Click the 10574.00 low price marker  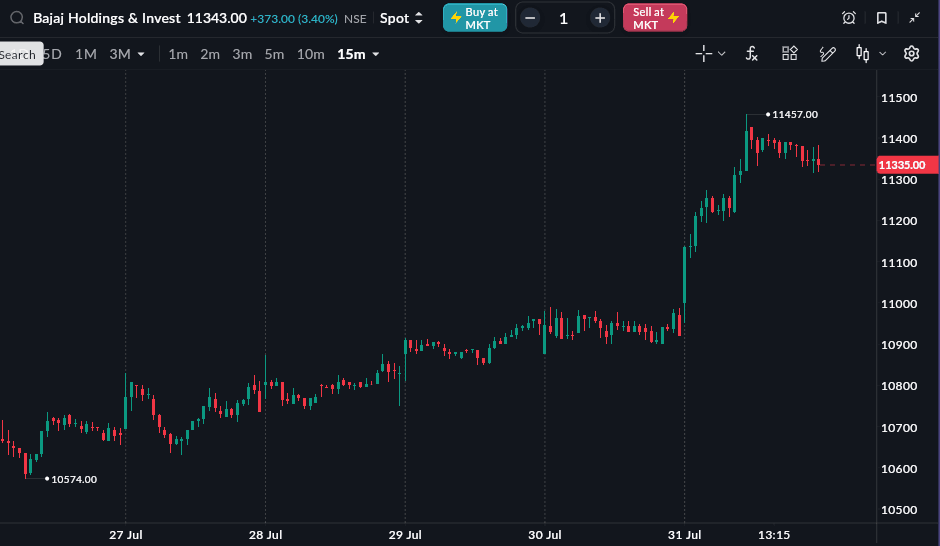point(74,479)
